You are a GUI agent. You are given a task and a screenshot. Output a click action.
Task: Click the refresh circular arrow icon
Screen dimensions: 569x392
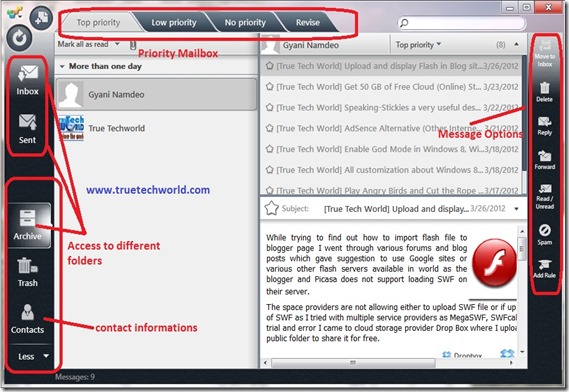[19, 38]
